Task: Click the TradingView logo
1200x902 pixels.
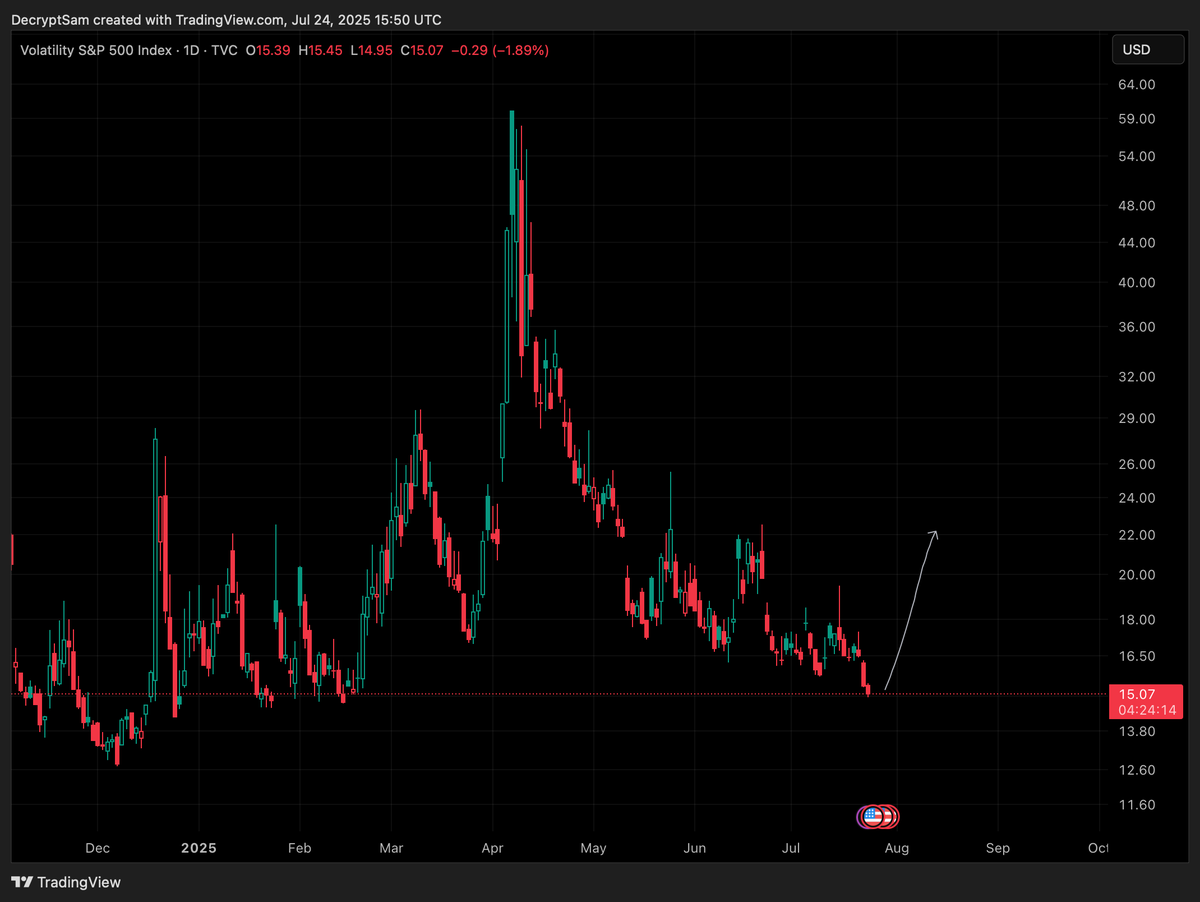Action: pos(66,882)
